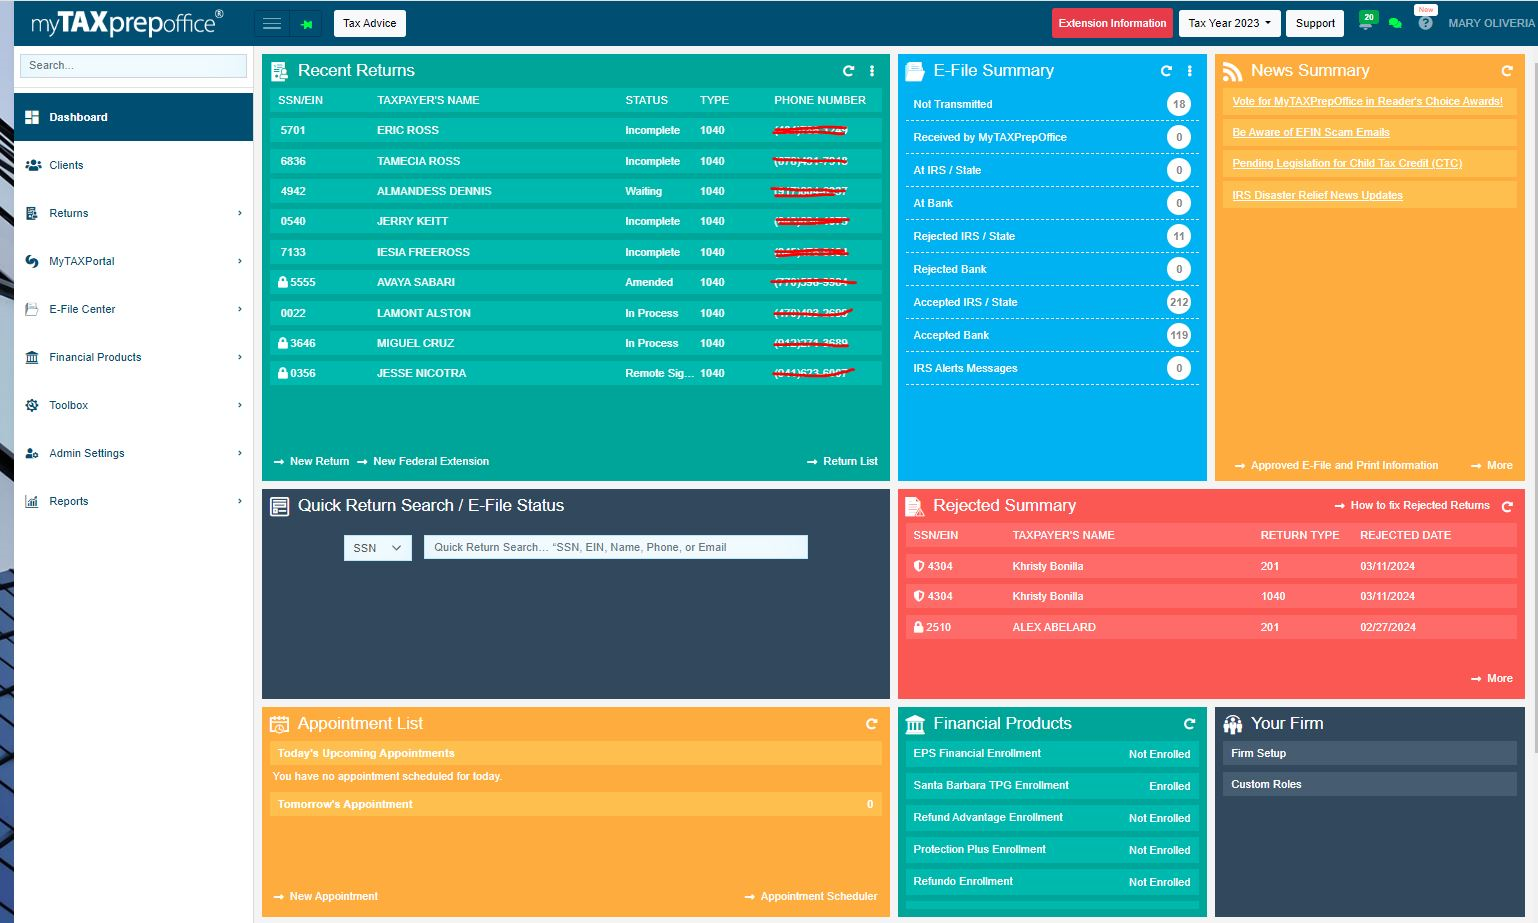Open the Accepted Bank e-file row
The height and width of the screenshot is (923, 1538).
[1052, 335]
